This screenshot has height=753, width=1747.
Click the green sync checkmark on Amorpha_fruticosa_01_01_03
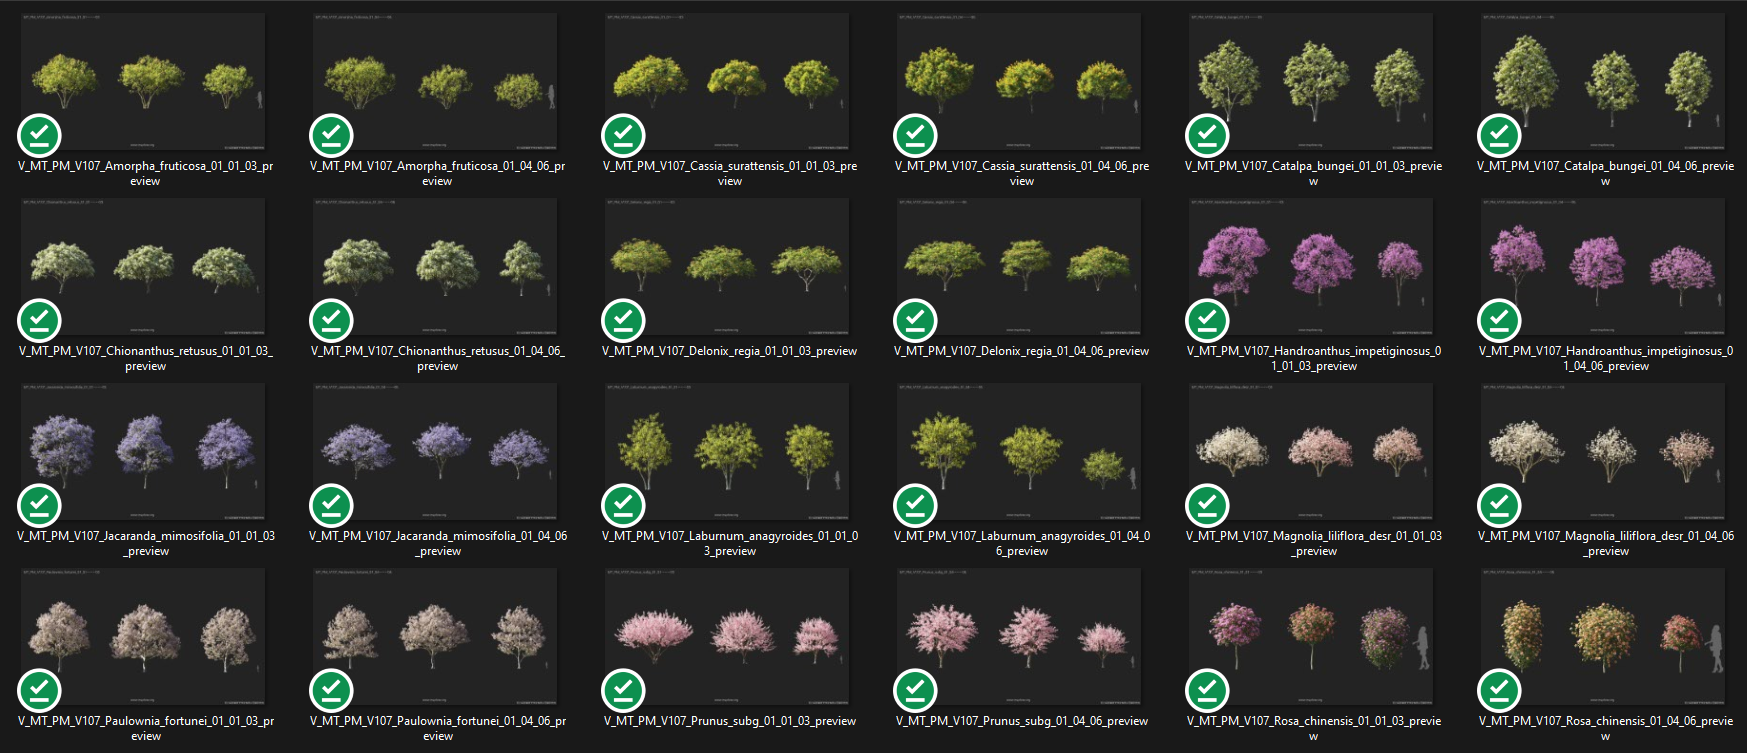tap(40, 136)
